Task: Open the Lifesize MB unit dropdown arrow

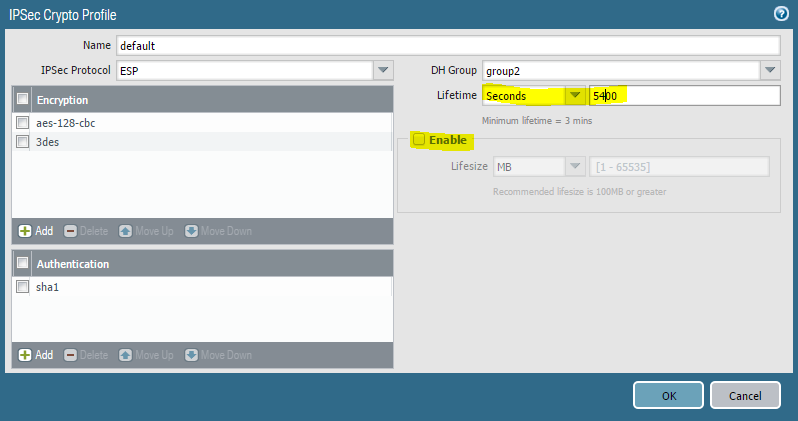Action: (x=575, y=166)
